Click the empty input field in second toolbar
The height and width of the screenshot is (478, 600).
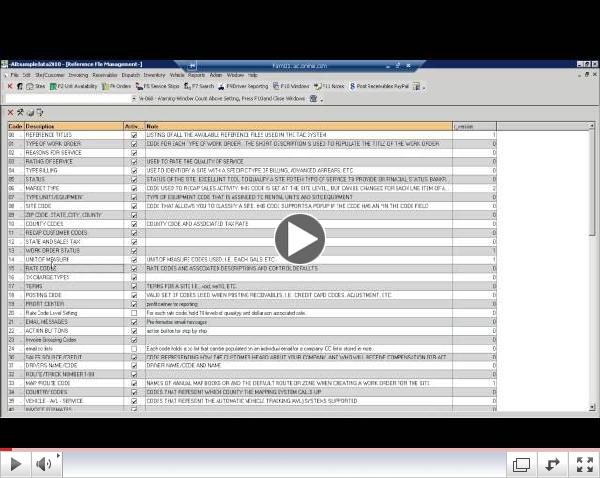click(69, 99)
